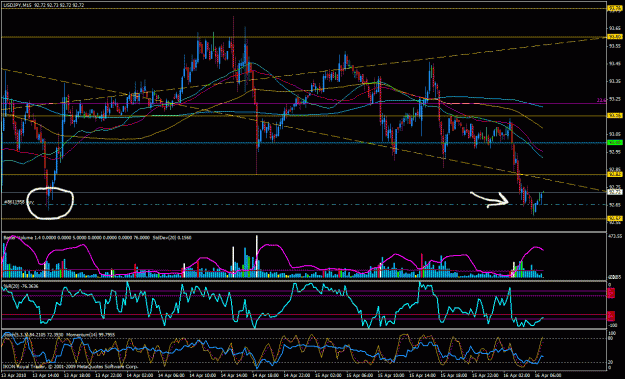Click the 14 Apr 18:00 time label
The image size is (625, 379).
[x=265, y=375]
